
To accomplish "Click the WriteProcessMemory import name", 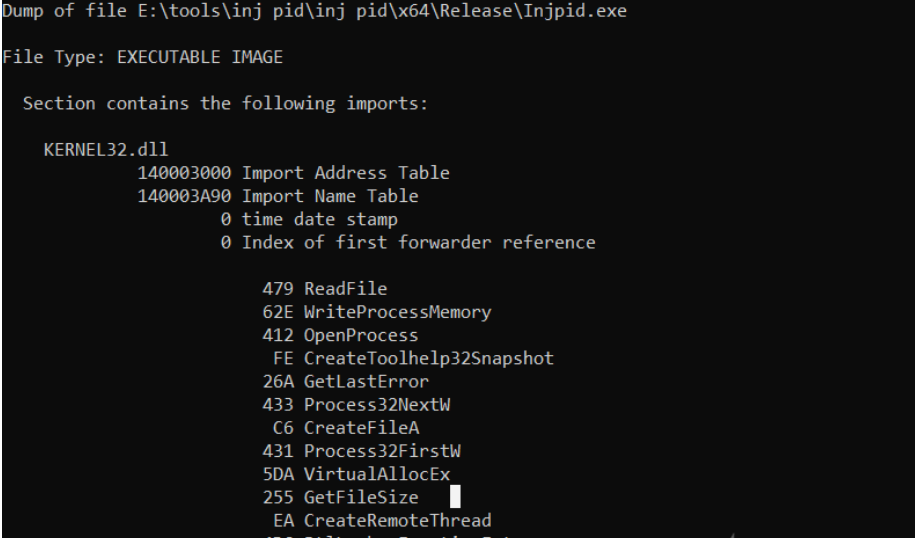I will tap(397, 312).
